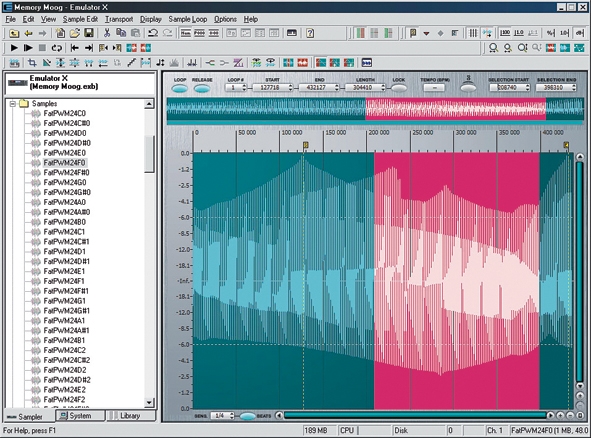Click the SELECTION END spinner arrows

[x=574, y=87]
